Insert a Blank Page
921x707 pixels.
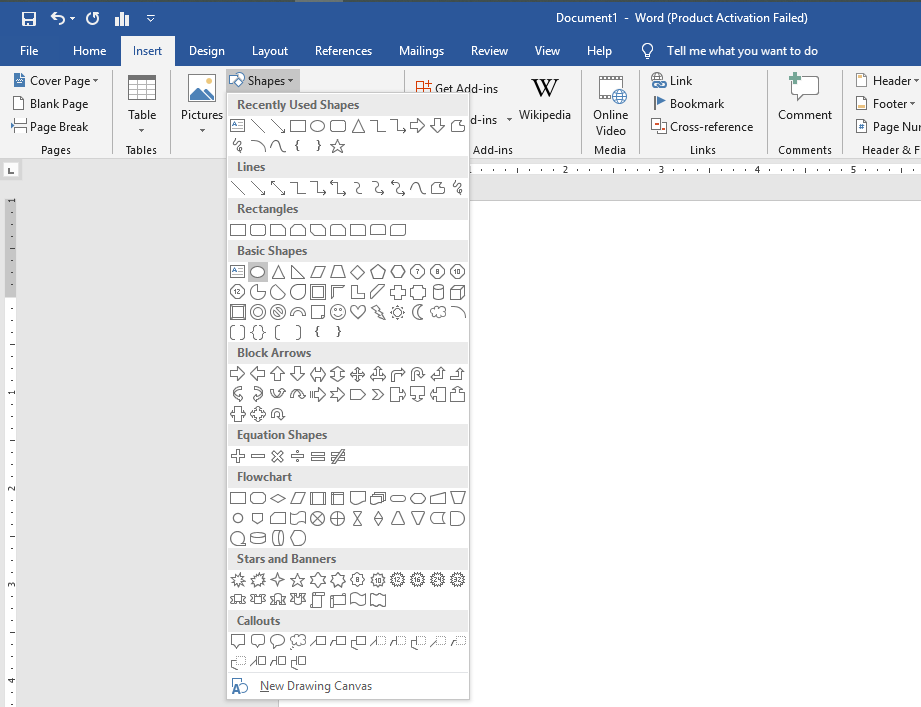(x=51, y=104)
